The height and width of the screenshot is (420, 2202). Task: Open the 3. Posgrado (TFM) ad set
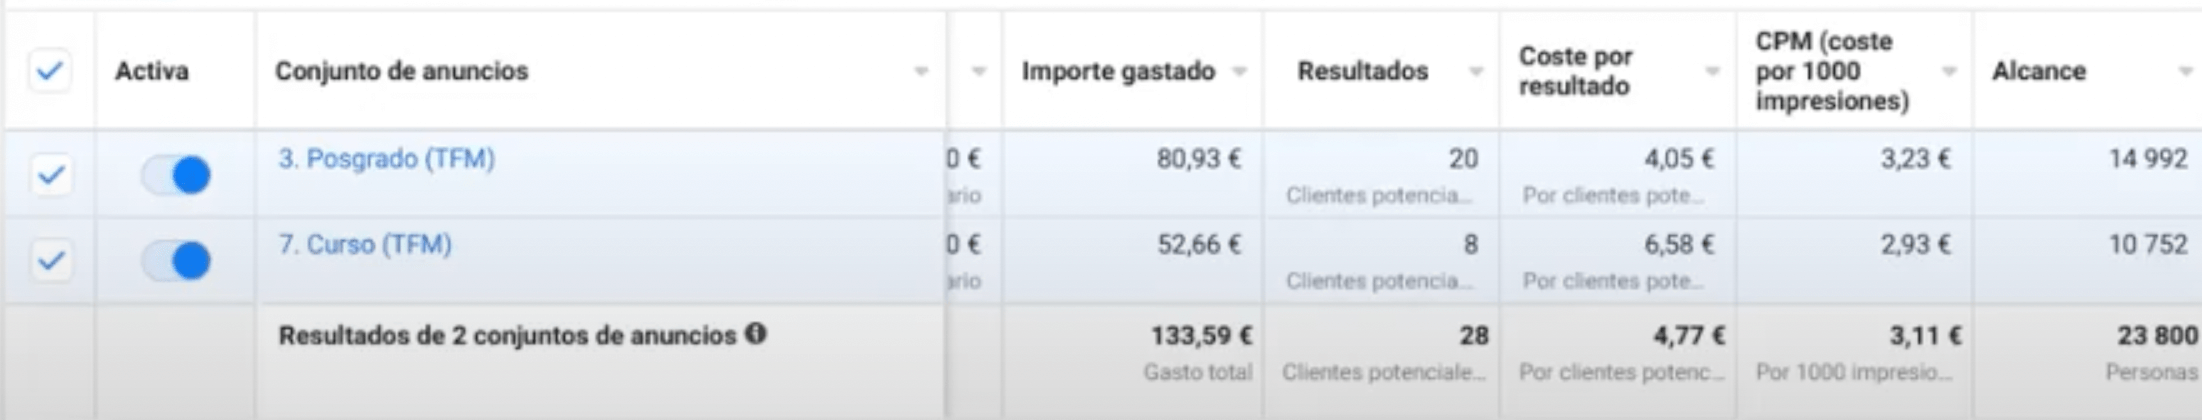pyautogui.click(x=386, y=159)
